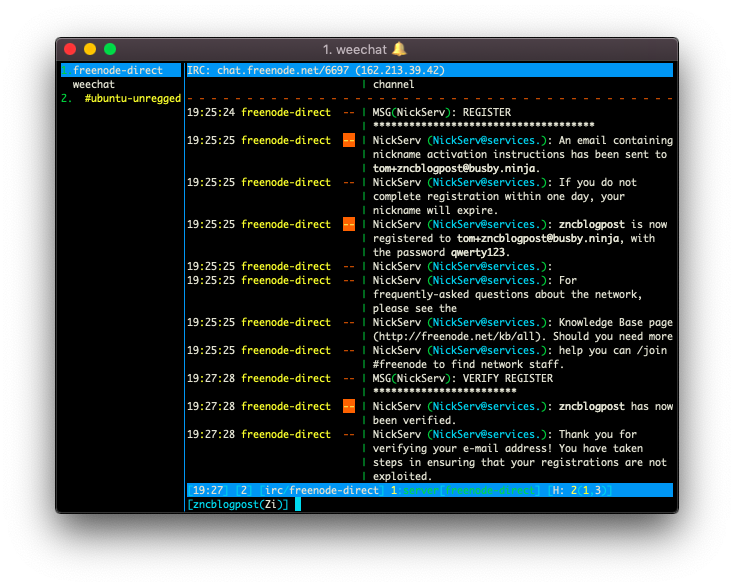734x587 pixels.
Task: Click the MSG(NickServ): VERIFY REGISTER line
Action: [462, 378]
